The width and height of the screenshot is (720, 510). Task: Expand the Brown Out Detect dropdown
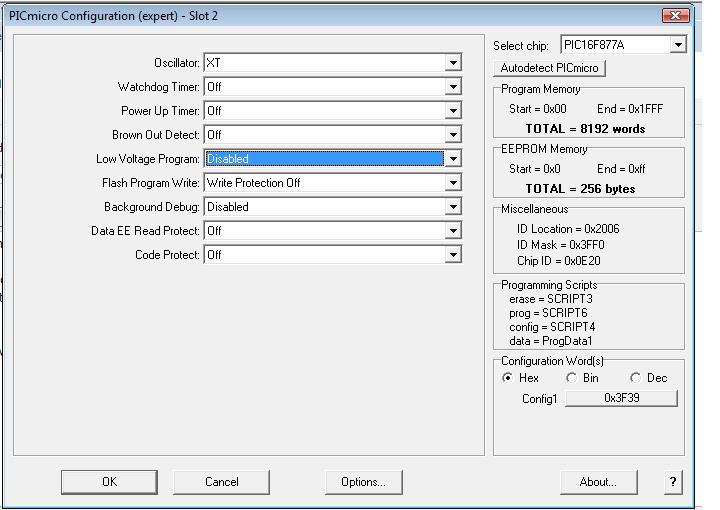[453, 135]
